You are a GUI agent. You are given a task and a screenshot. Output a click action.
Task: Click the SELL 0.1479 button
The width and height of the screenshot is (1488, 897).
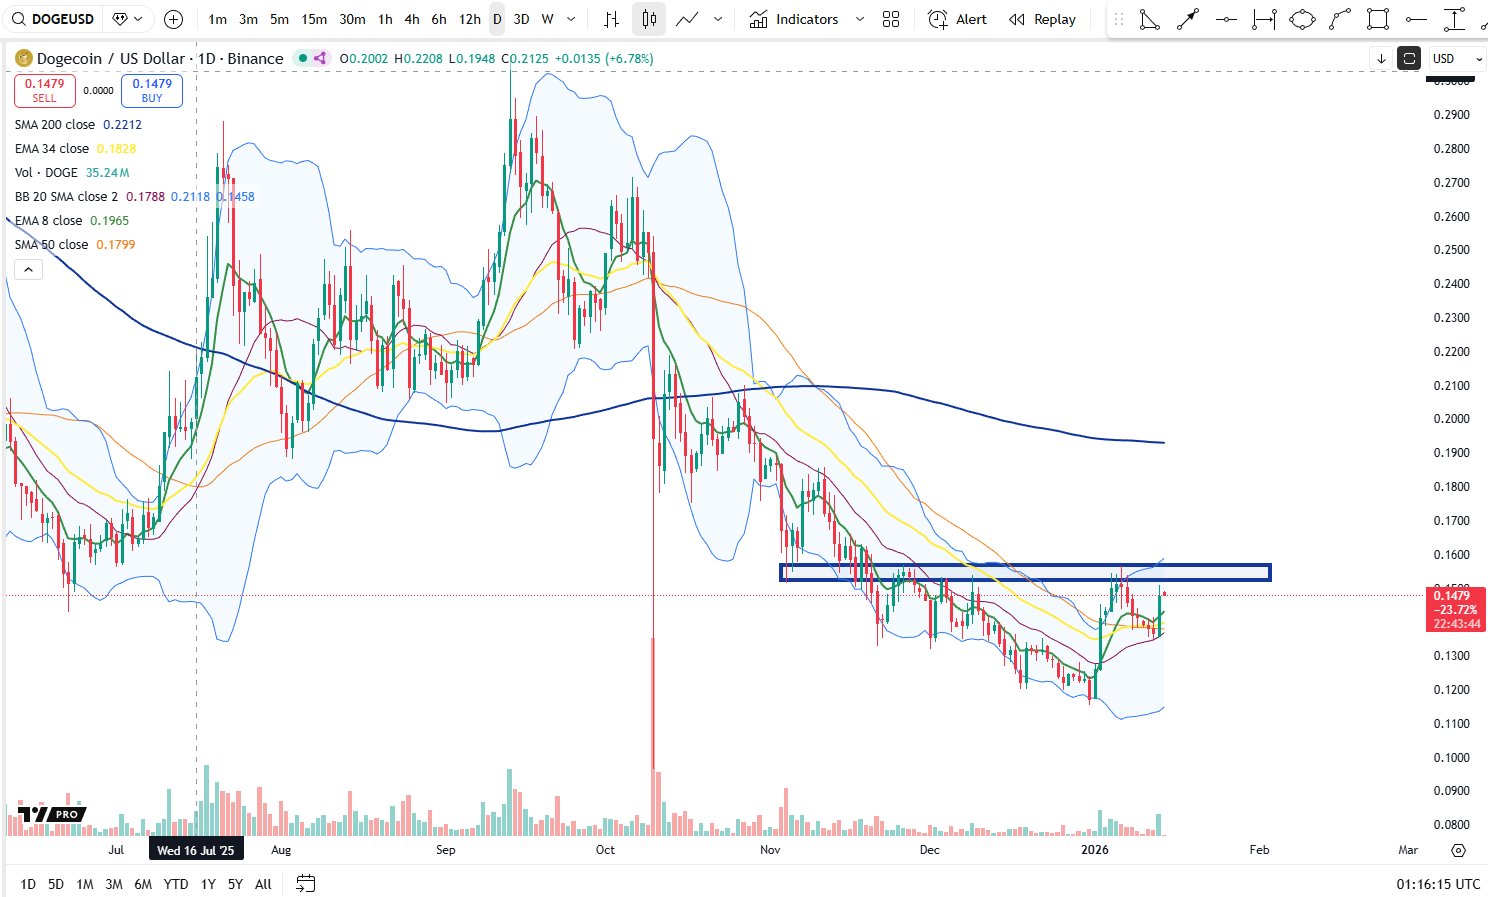tap(45, 90)
